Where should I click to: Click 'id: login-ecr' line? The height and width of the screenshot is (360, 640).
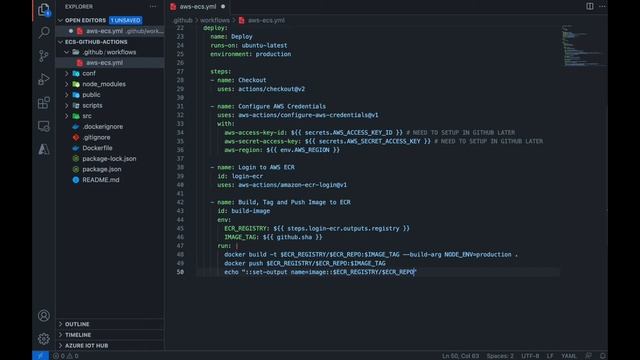point(240,176)
